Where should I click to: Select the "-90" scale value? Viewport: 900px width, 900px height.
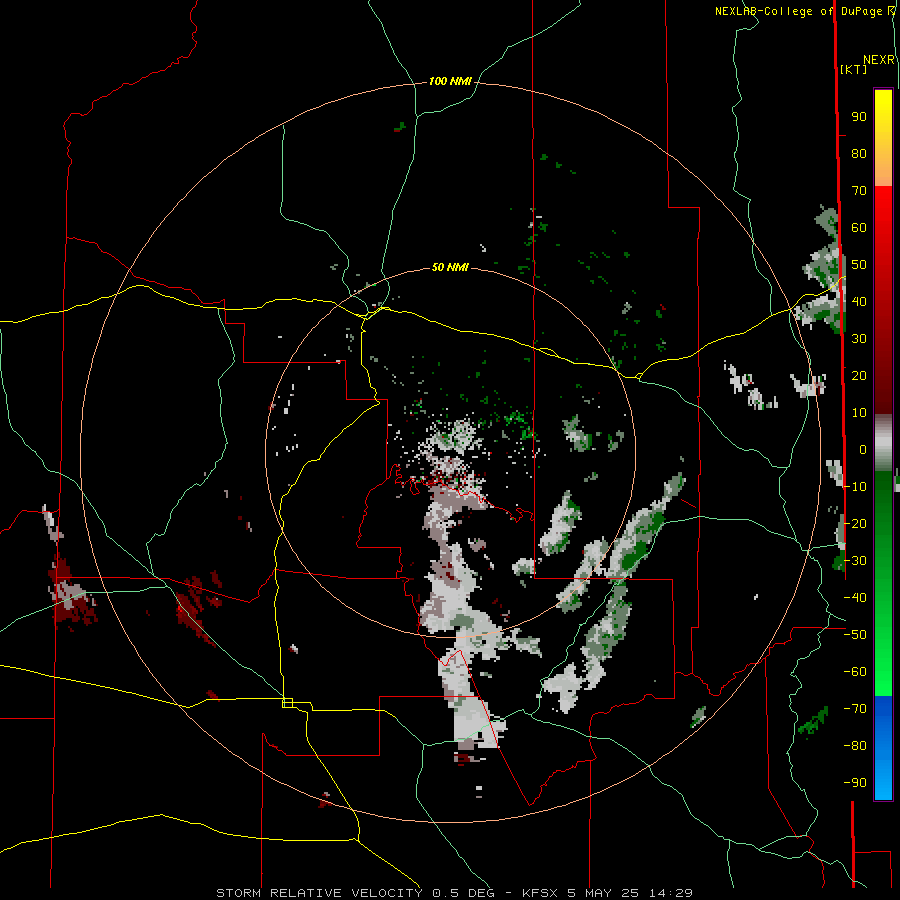pos(855,782)
